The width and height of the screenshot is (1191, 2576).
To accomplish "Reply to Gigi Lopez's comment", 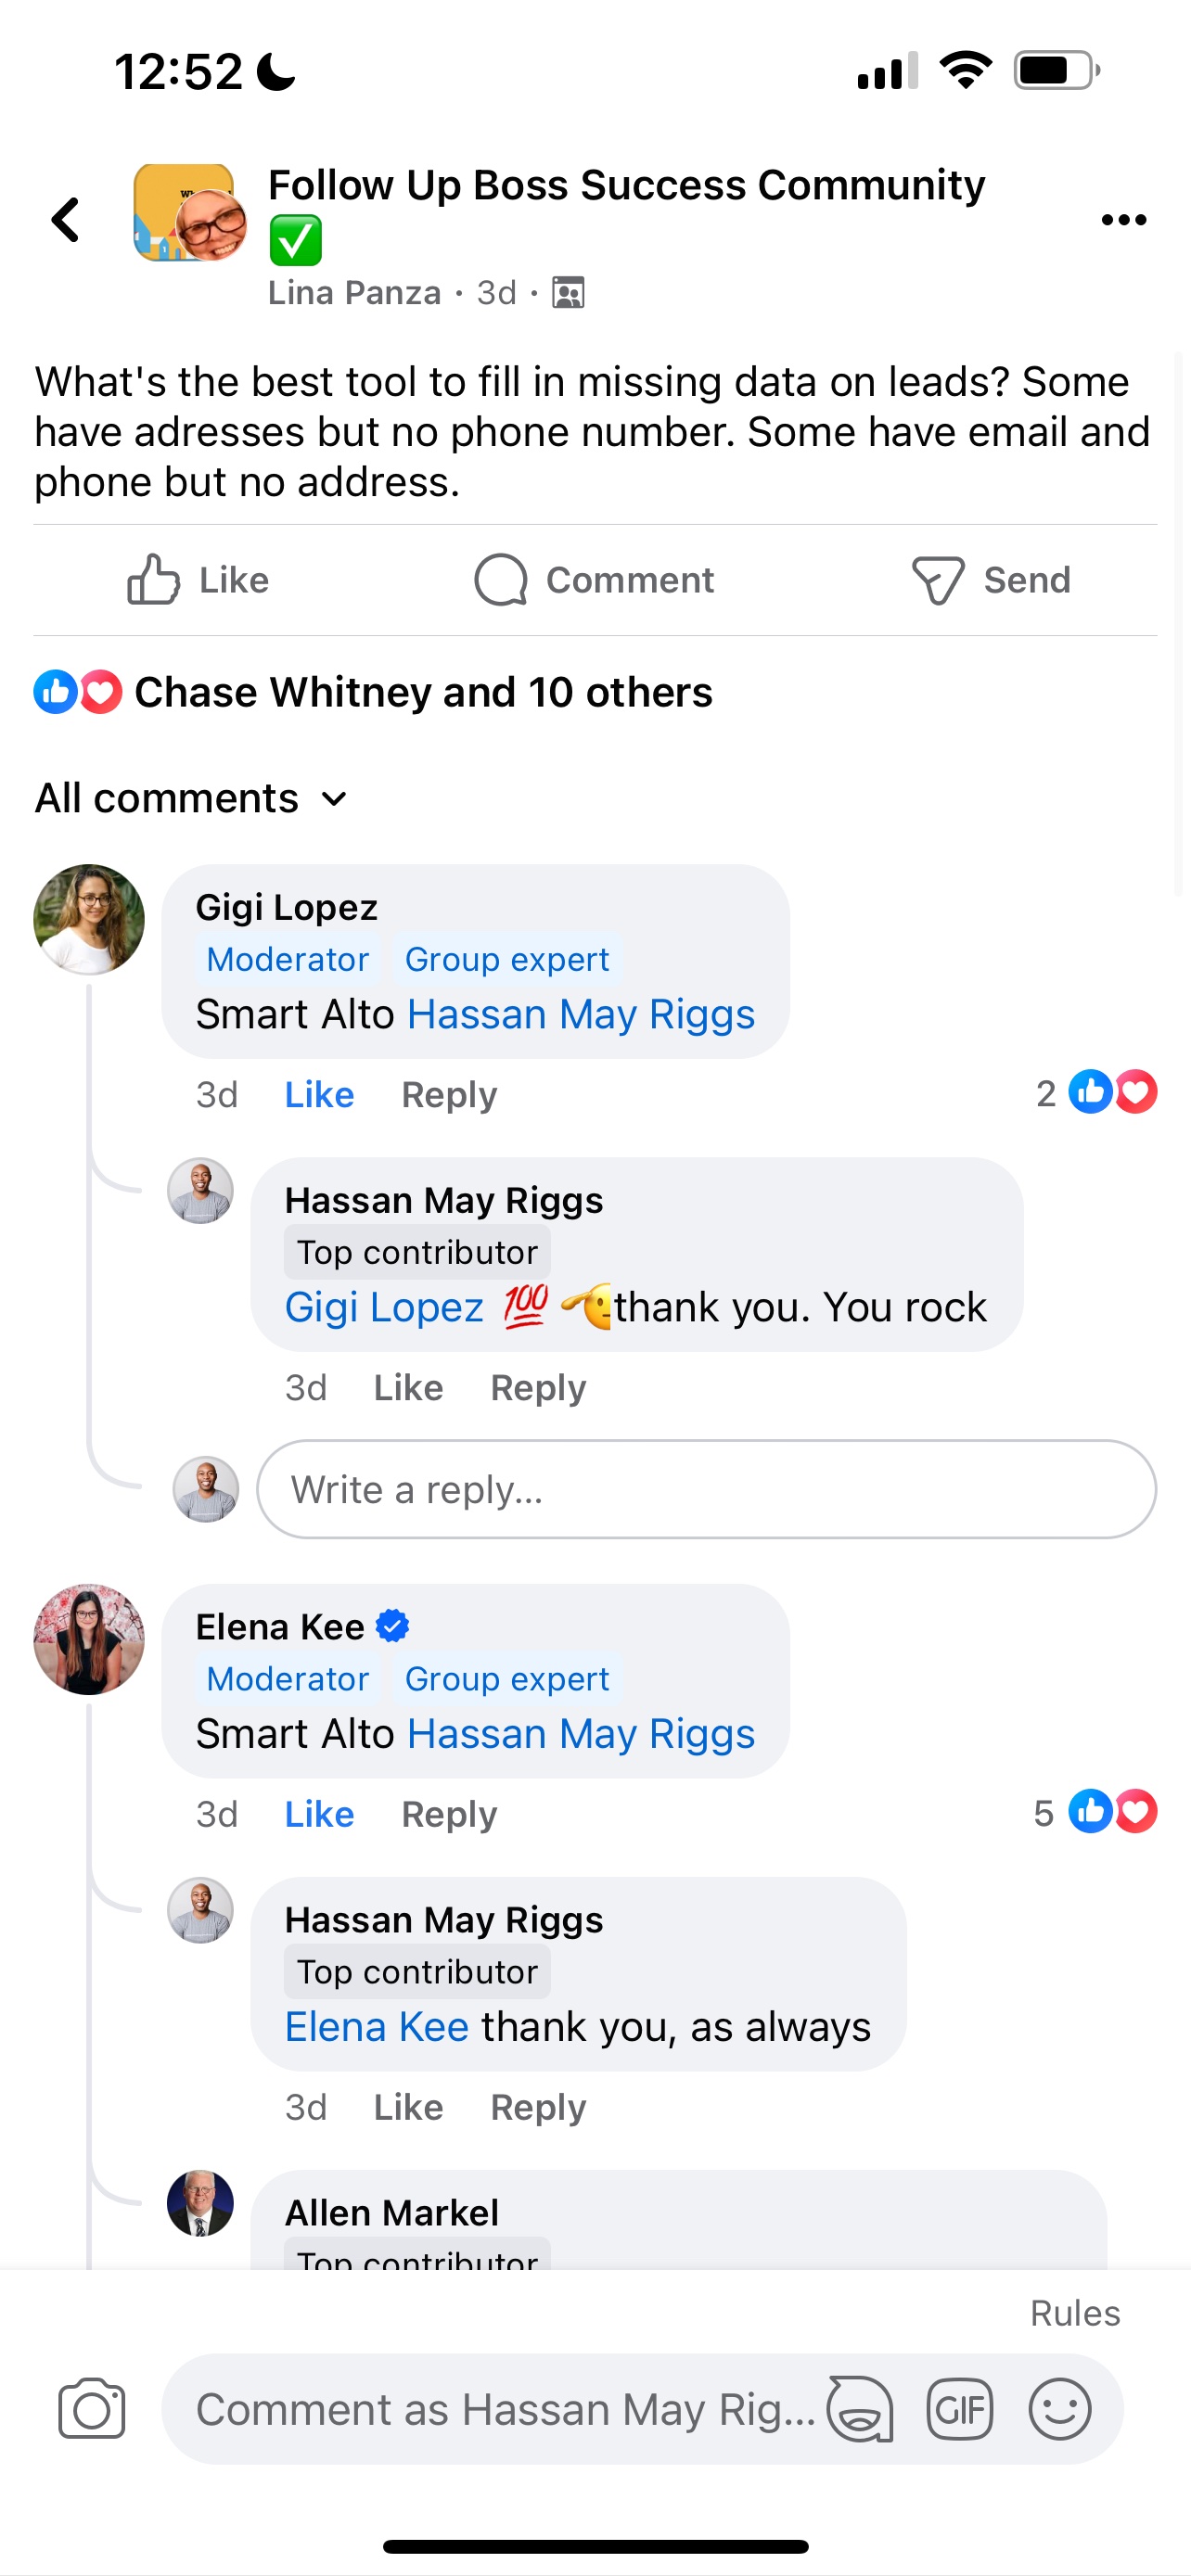I will (449, 1095).
